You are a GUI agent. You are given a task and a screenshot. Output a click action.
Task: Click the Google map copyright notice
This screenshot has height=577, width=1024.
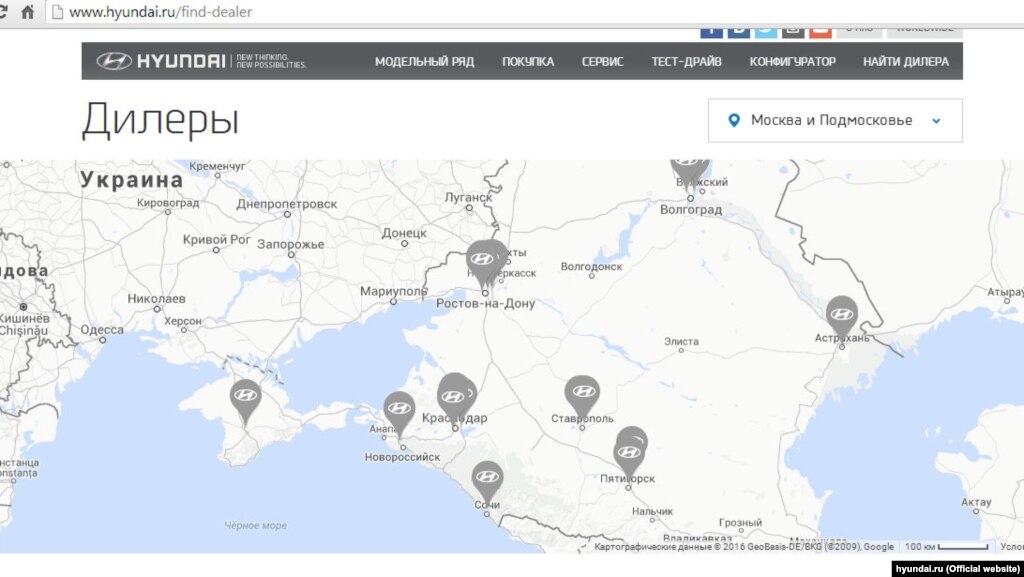[744, 547]
